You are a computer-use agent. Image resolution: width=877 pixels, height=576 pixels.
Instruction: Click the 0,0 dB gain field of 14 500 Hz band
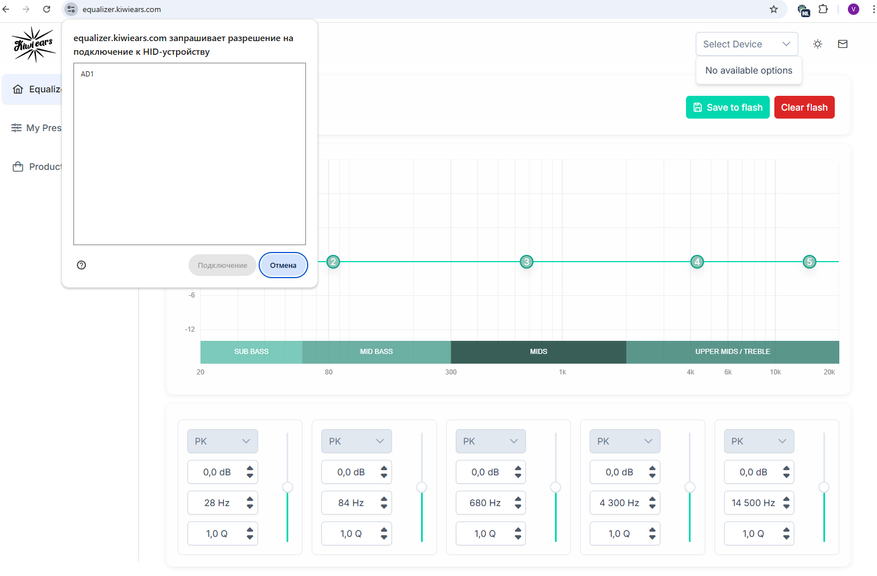759,472
